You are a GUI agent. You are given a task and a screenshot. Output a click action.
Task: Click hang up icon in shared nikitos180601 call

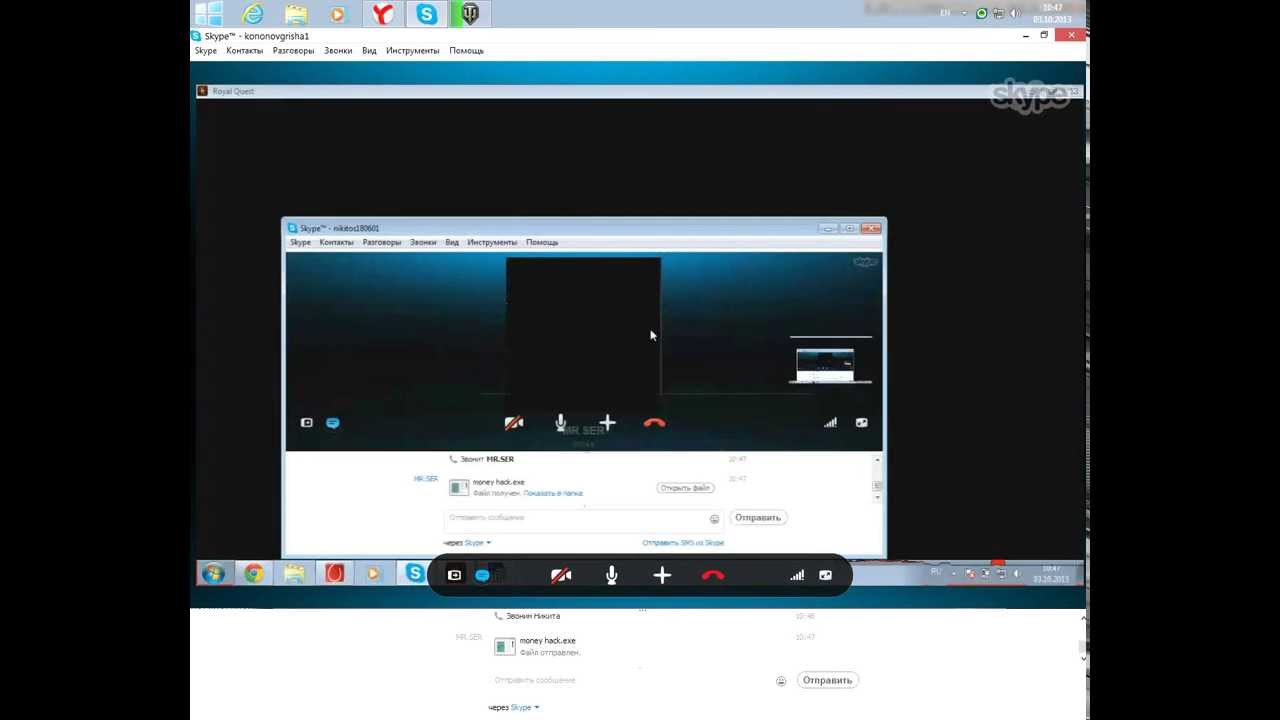click(x=654, y=423)
